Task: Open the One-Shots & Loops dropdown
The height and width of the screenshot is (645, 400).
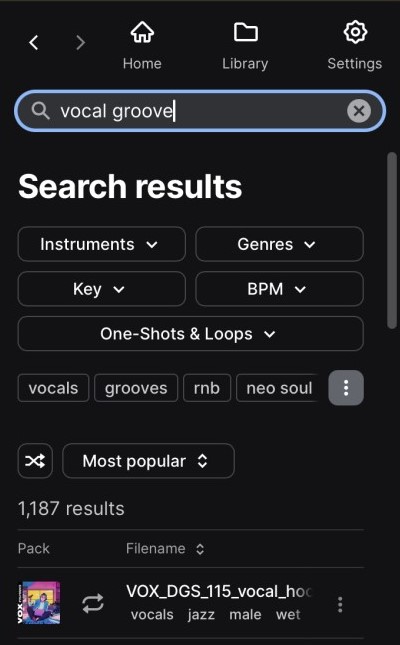Action: 191,334
